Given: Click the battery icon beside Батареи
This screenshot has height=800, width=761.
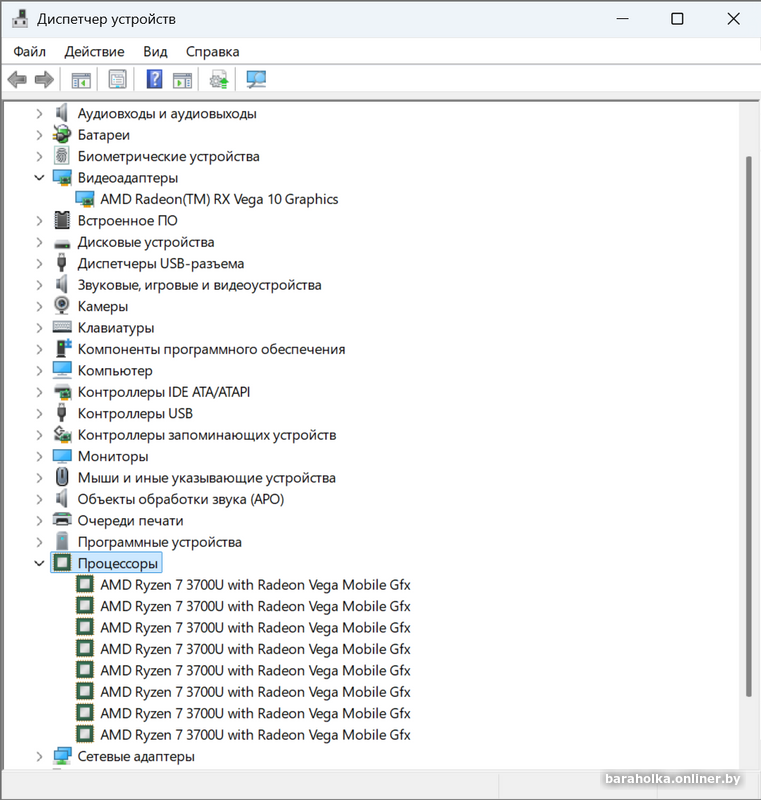Looking at the screenshot, I should click(62, 135).
